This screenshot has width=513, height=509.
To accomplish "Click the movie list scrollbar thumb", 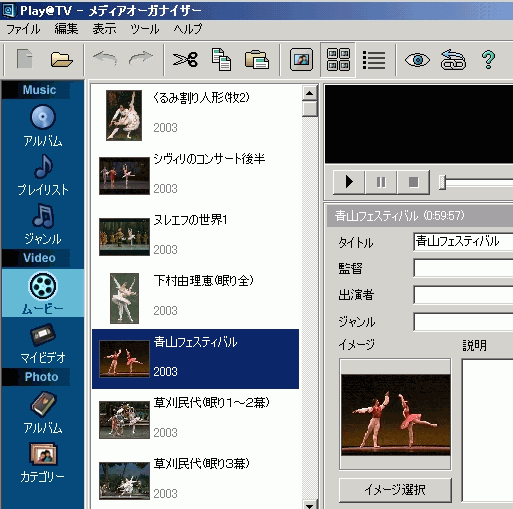I will click(x=310, y=109).
